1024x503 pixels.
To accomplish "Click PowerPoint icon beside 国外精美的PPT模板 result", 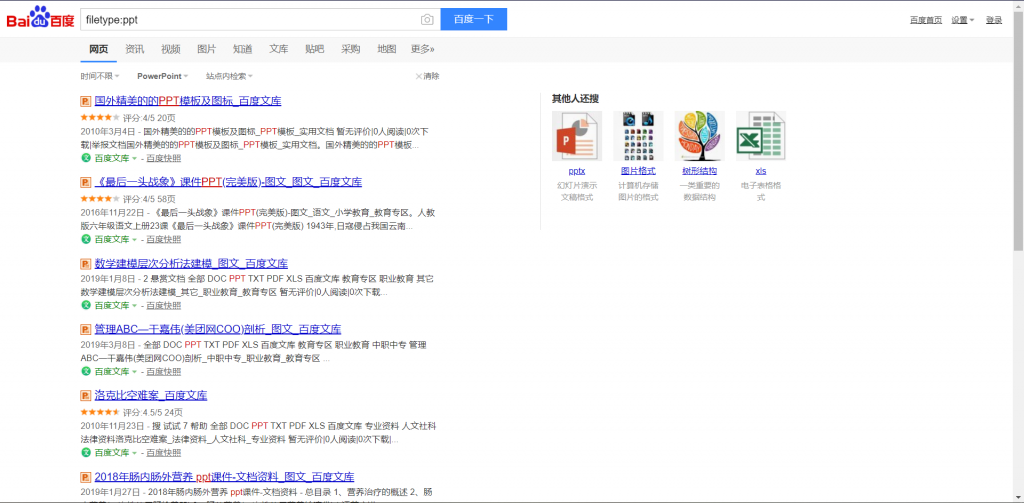I will pos(85,101).
